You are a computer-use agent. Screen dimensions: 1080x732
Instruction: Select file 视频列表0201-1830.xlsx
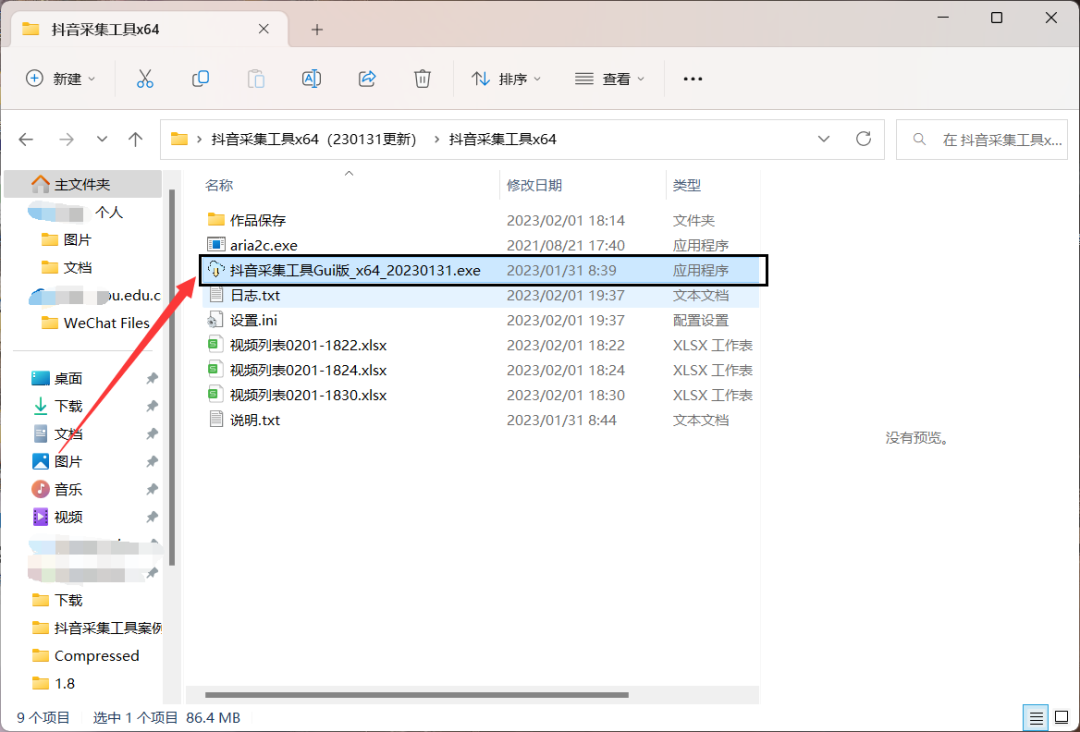point(308,395)
